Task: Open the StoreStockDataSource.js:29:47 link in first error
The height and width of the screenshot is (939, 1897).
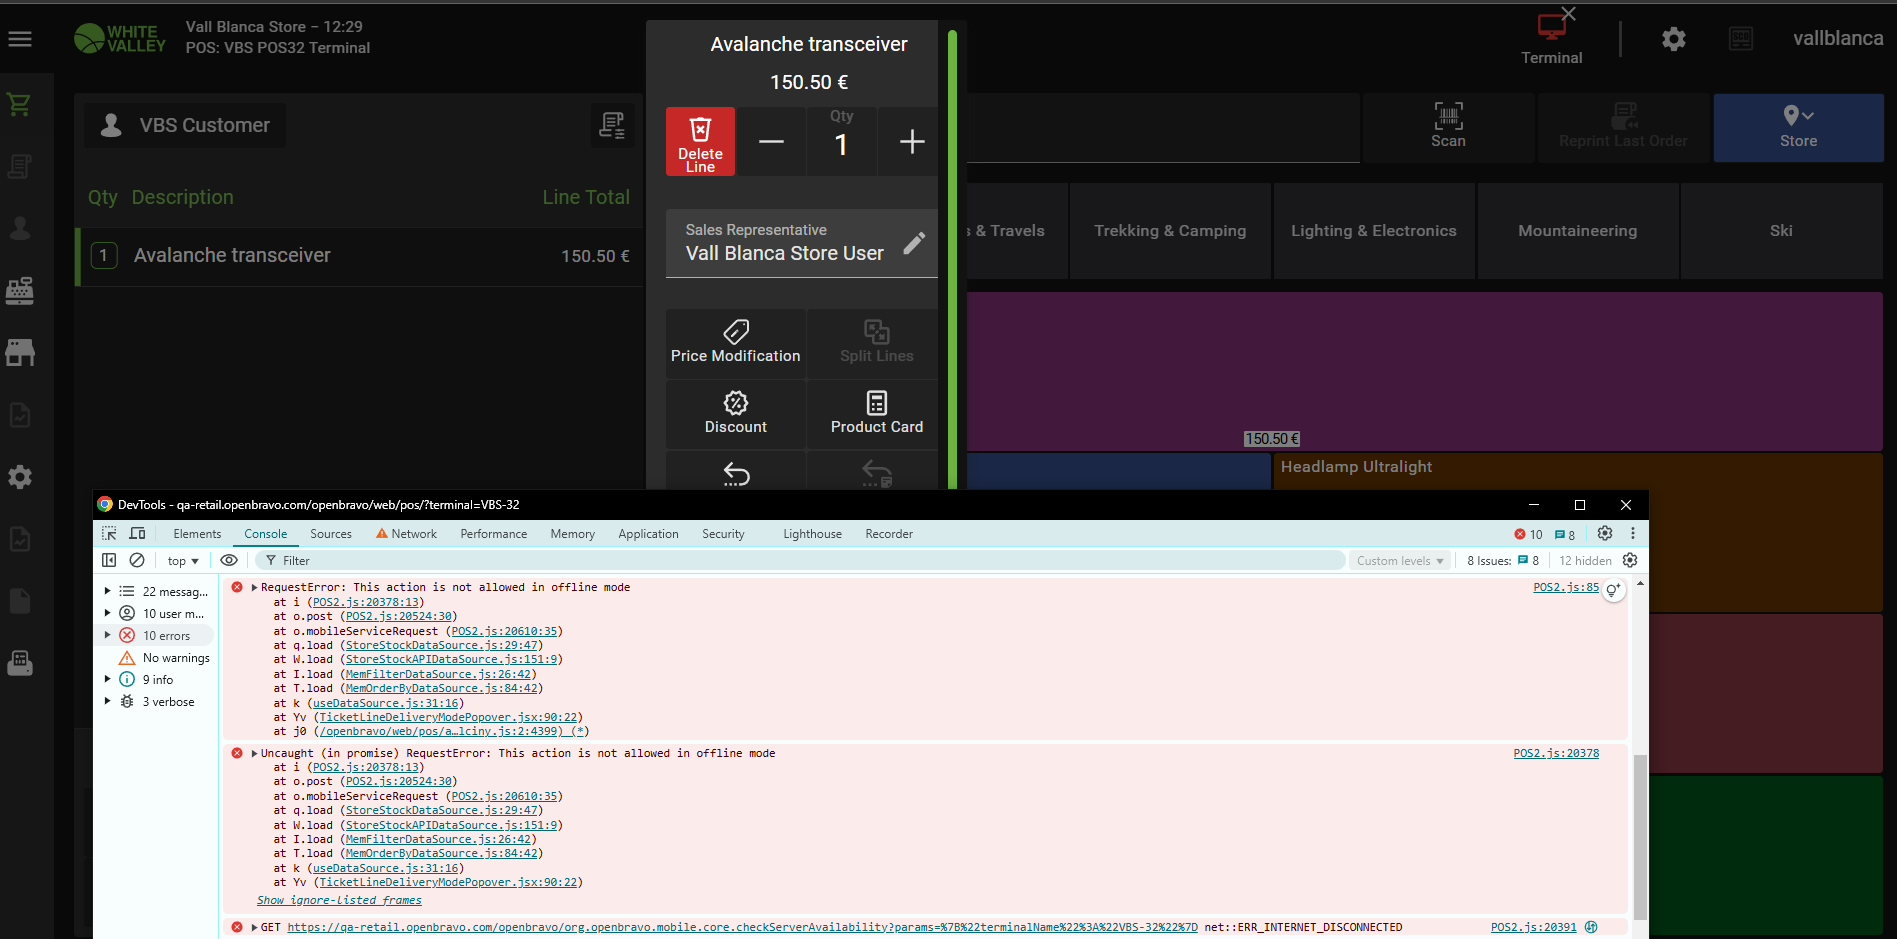Action: [441, 645]
